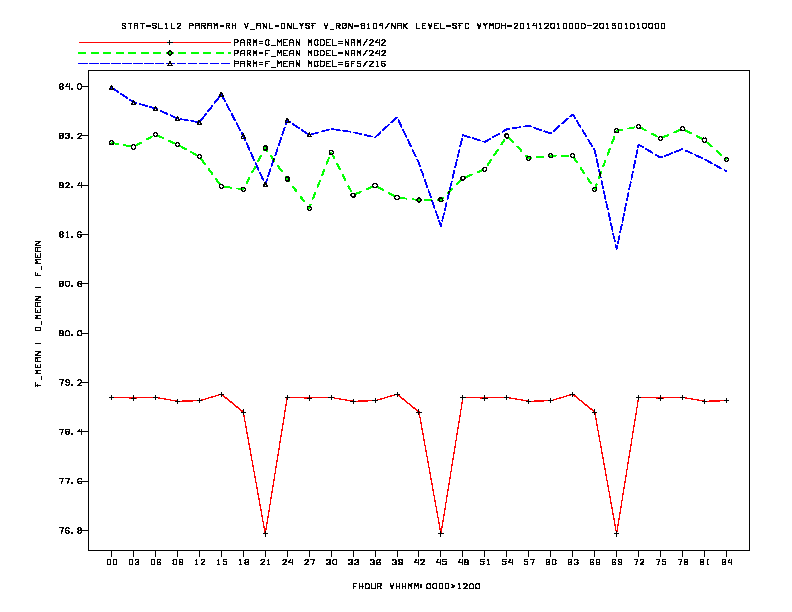Screen dimensions: 792x612
Task: Click the y-axis tick label 80.0
Action: (x=70, y=333)
